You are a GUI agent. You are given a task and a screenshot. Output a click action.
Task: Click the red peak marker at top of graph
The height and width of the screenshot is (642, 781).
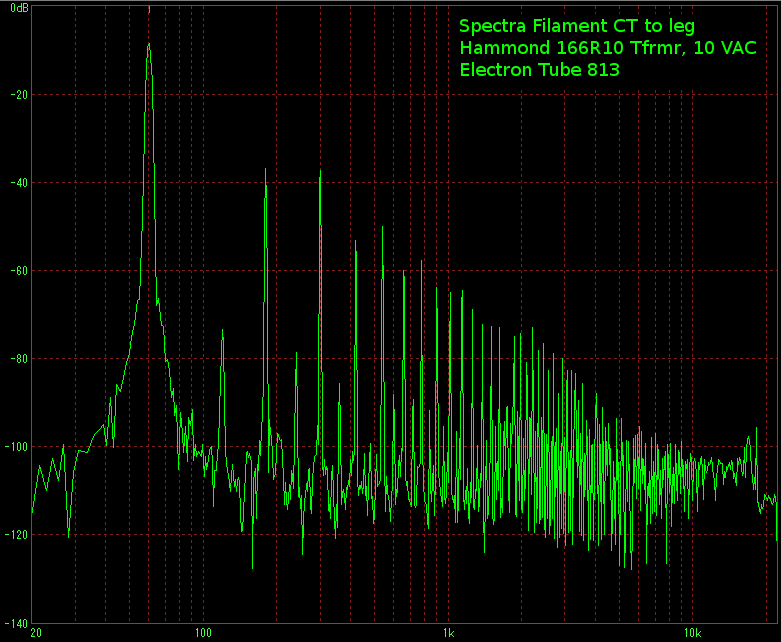[149, 9]
